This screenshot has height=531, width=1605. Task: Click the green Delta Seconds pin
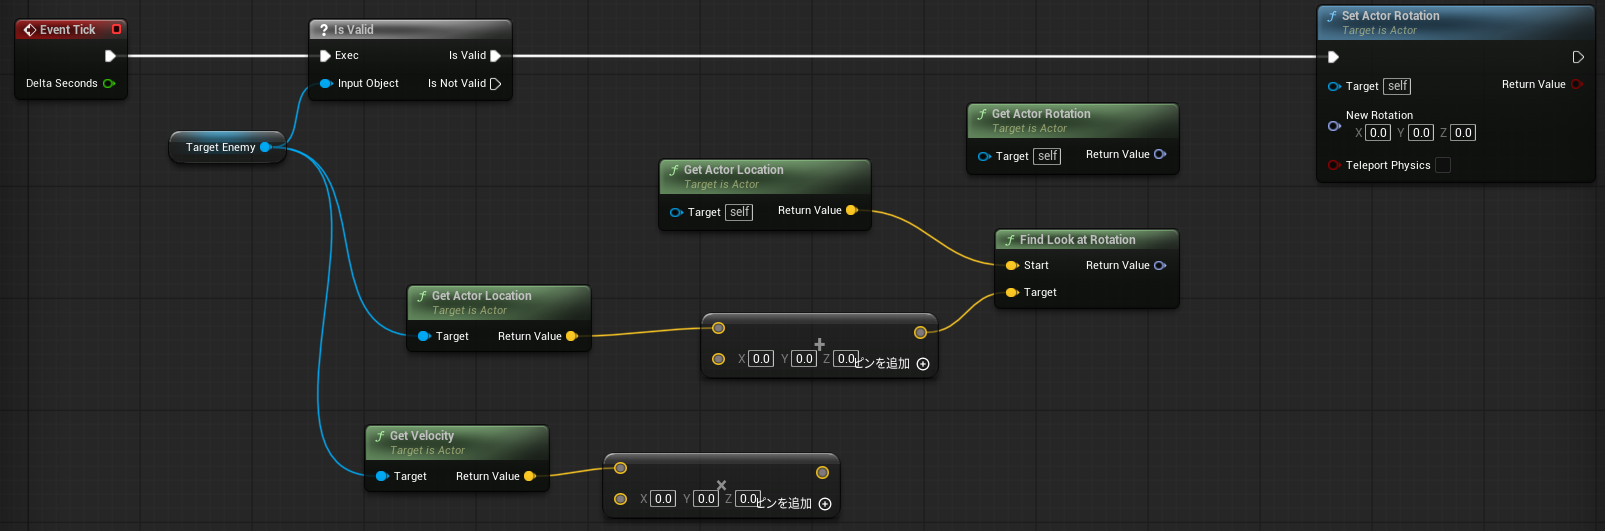(109, 83)
